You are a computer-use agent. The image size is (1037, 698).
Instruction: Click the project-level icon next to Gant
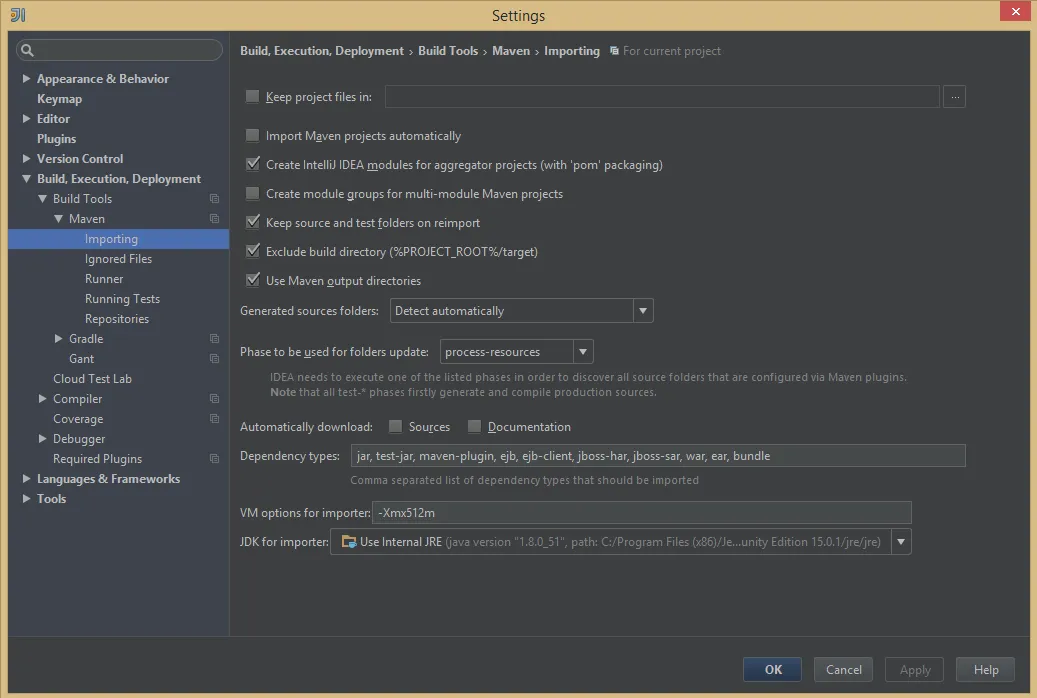point(214,359)
